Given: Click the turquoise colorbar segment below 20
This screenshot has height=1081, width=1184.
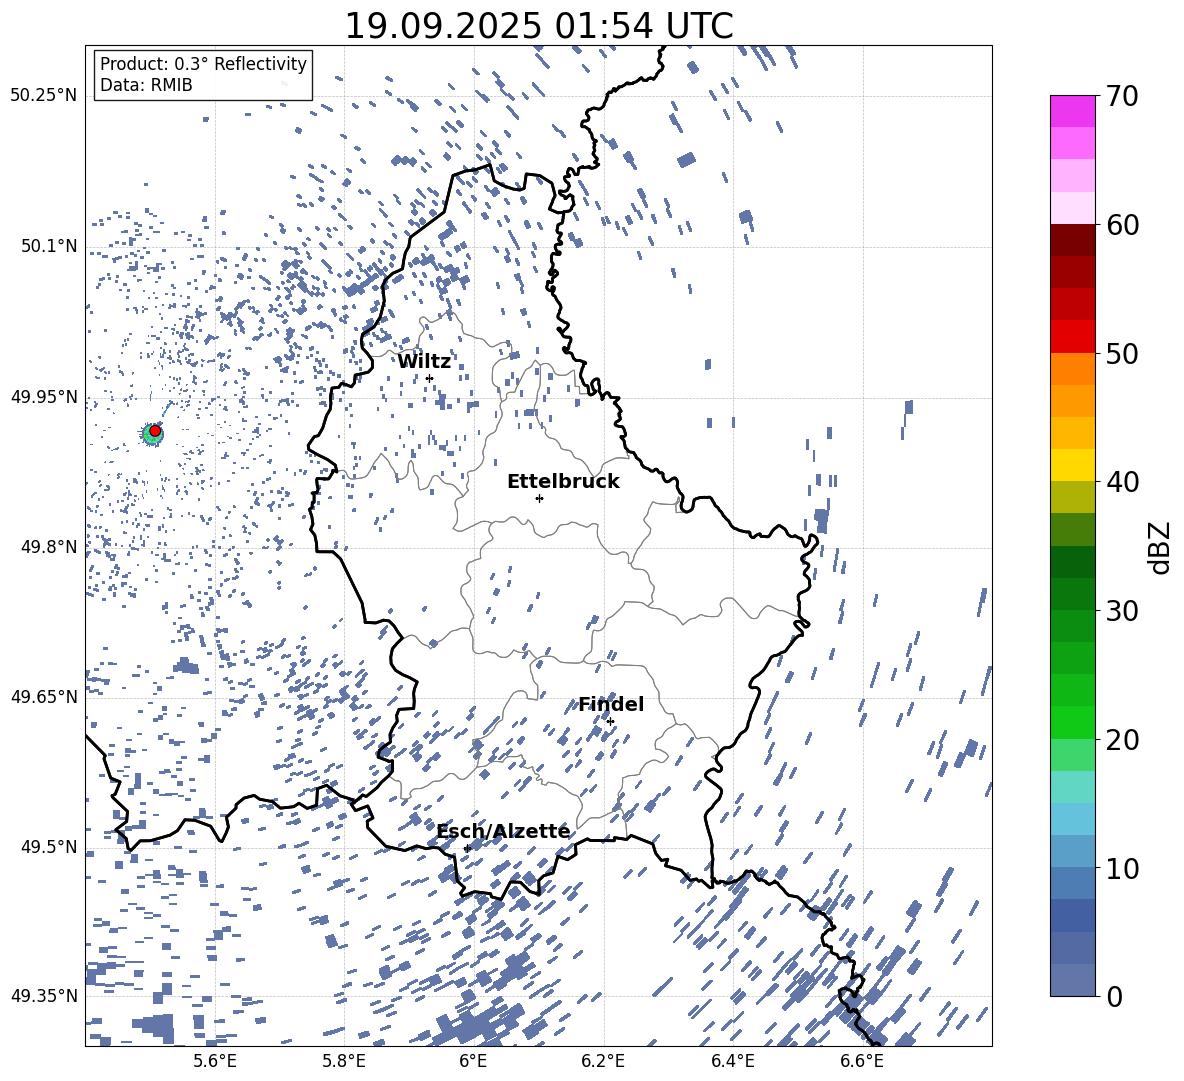Looking at the screenshot, I should tap(1072, 787).
